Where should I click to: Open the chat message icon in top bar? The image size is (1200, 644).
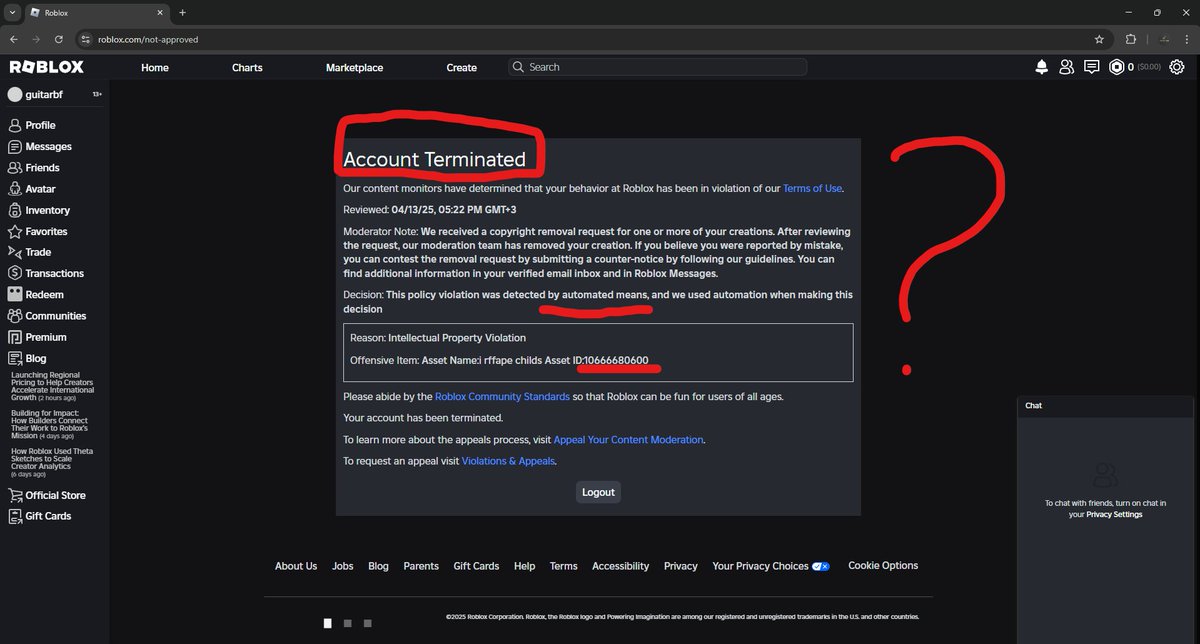[1091, 66]
